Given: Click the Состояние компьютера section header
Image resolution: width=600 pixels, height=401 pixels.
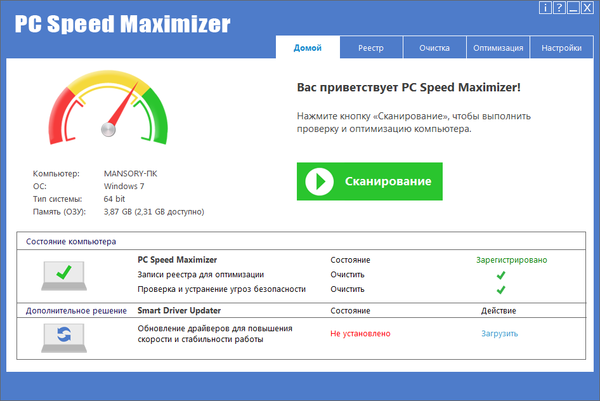Looking at the screenshot, I should [71, 242].
